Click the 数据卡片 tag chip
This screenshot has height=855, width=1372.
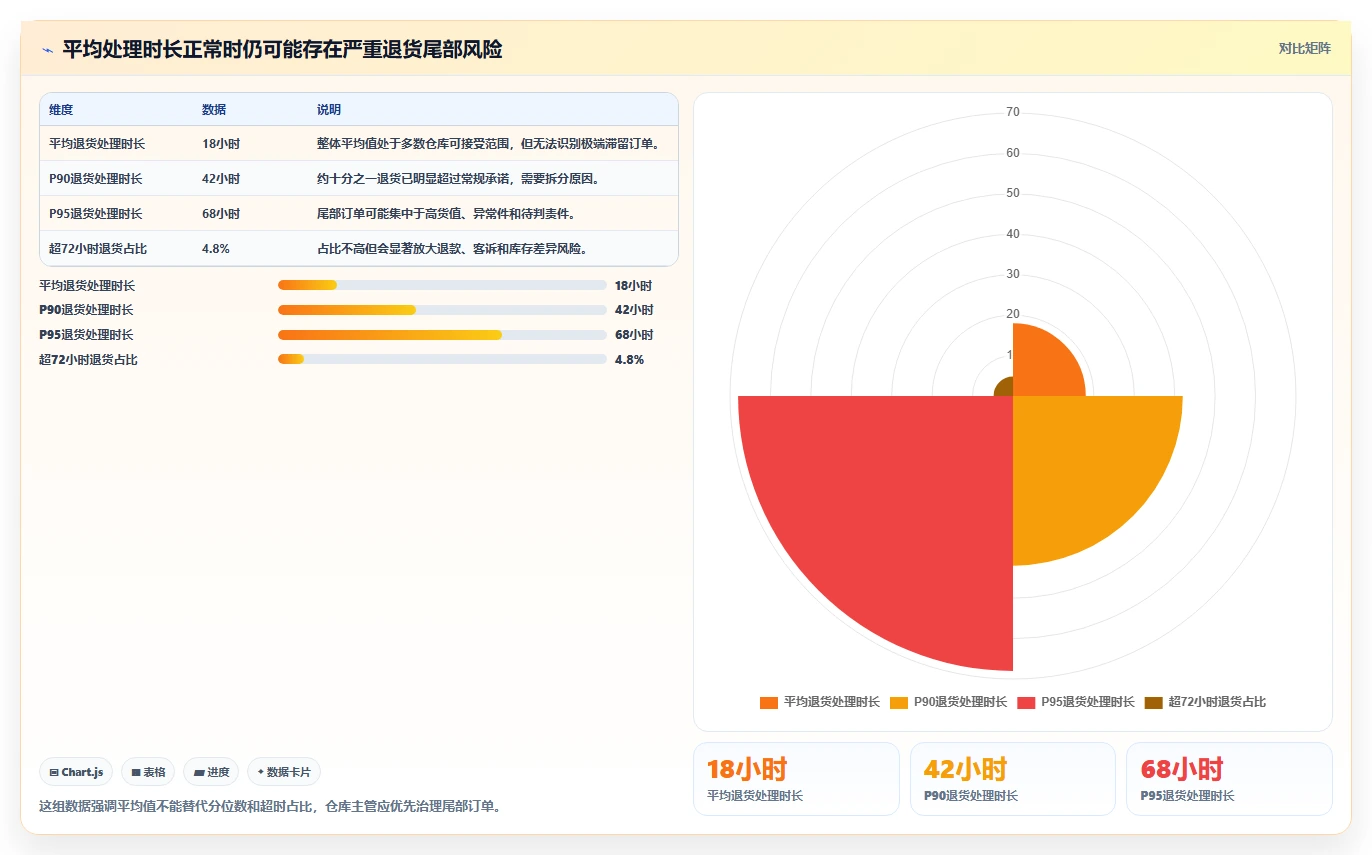pyautogui.click(x=284, y=772)
